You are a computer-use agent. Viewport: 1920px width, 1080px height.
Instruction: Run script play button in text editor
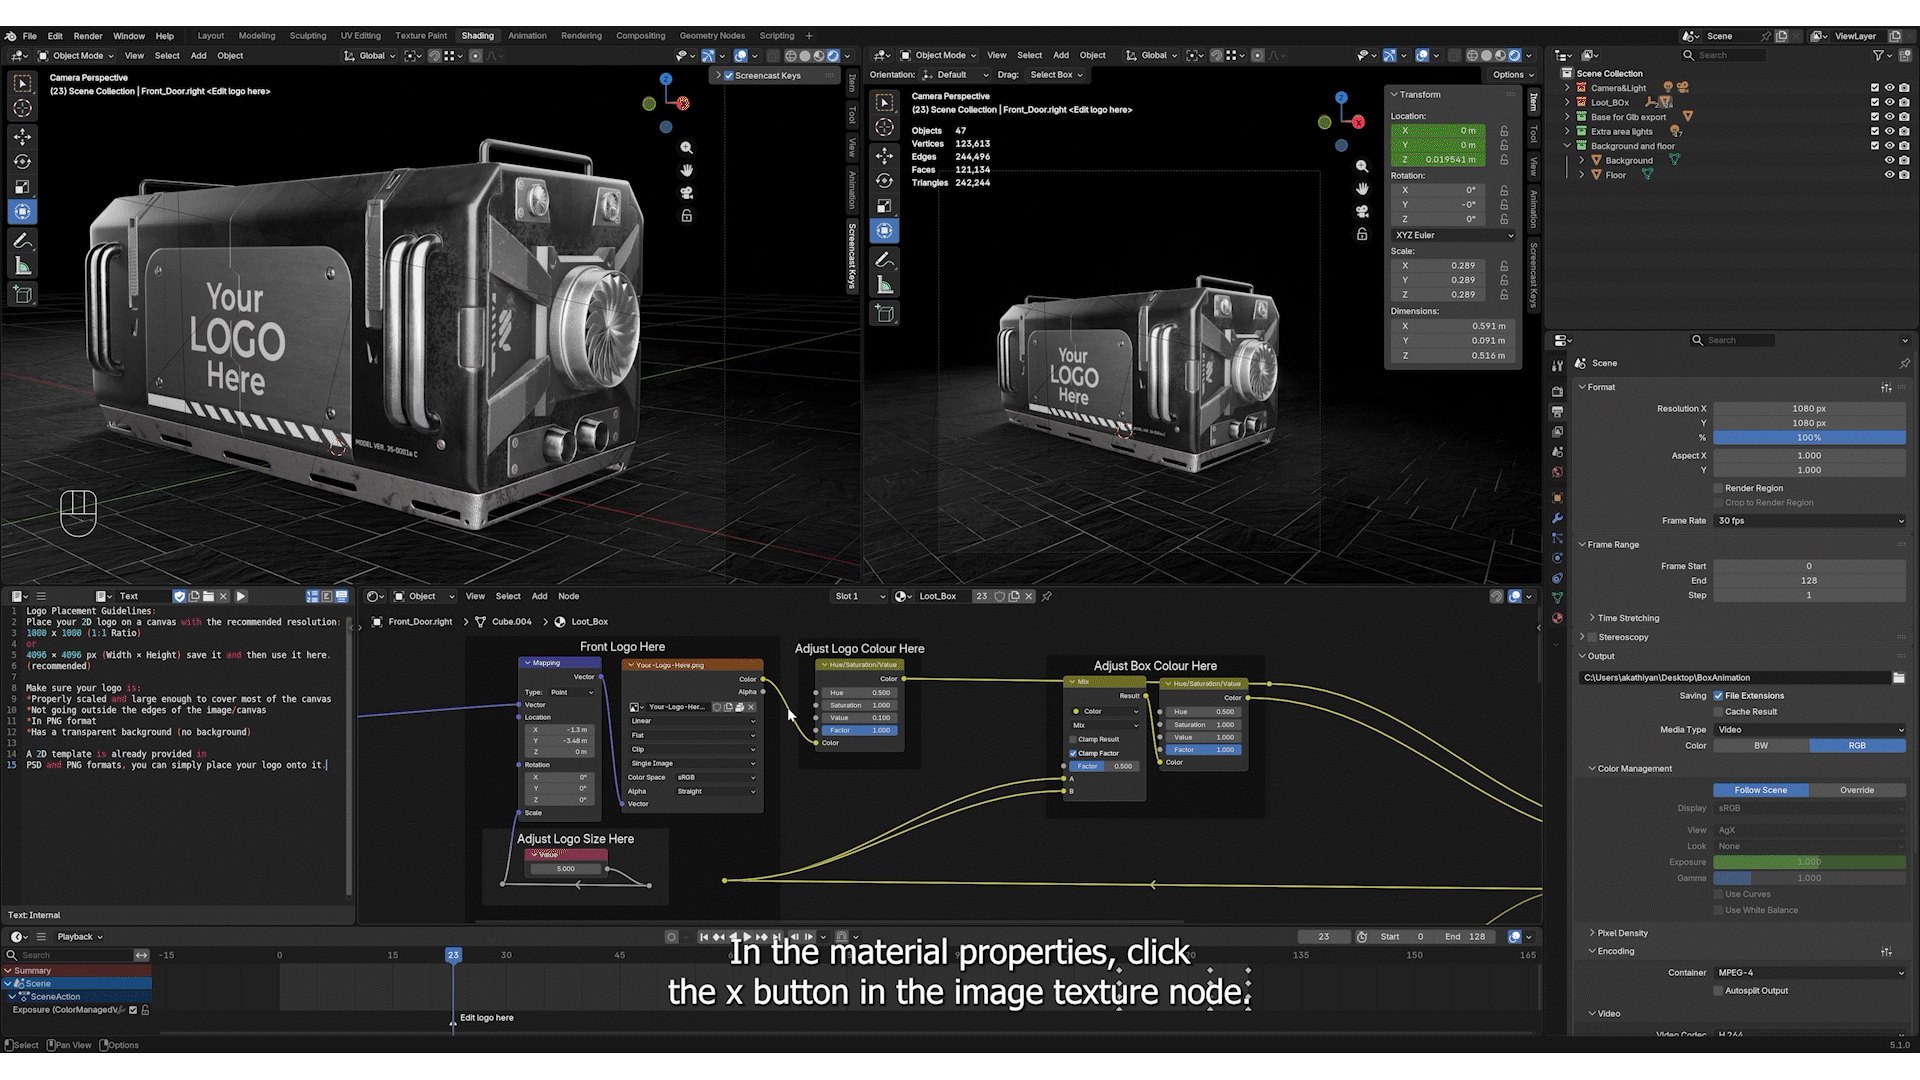241,596
